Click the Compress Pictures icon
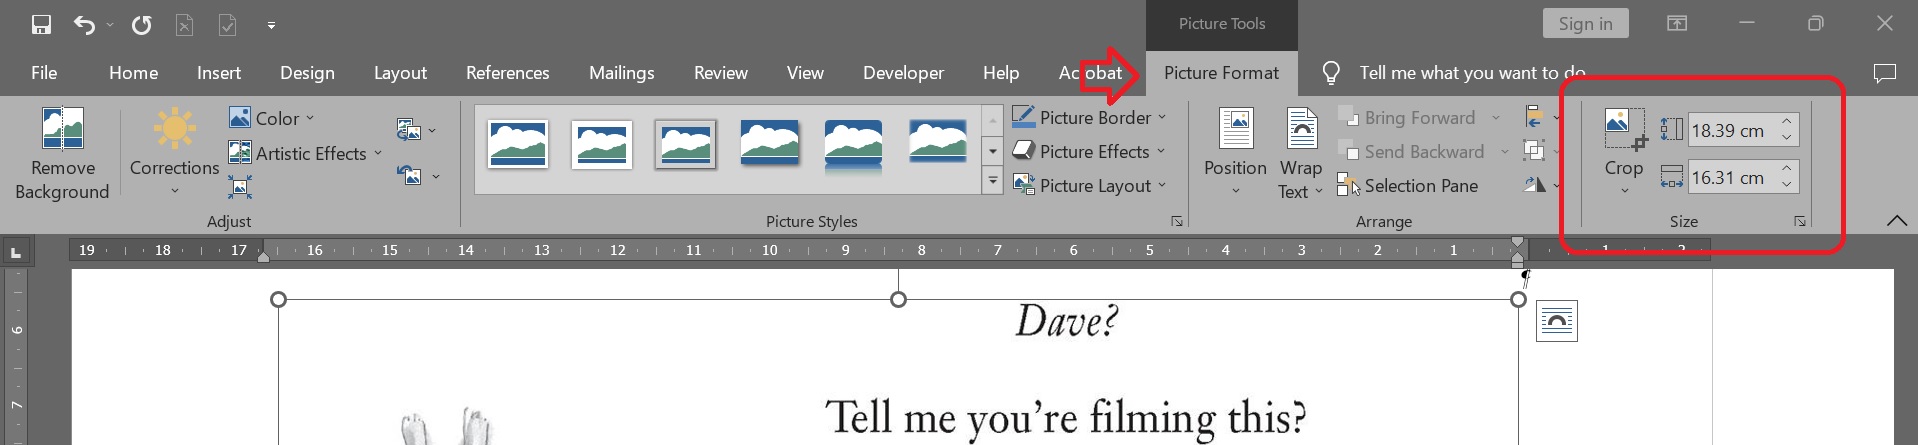Viewport: 1918px width, 445px height. click(x=240, y=187)
